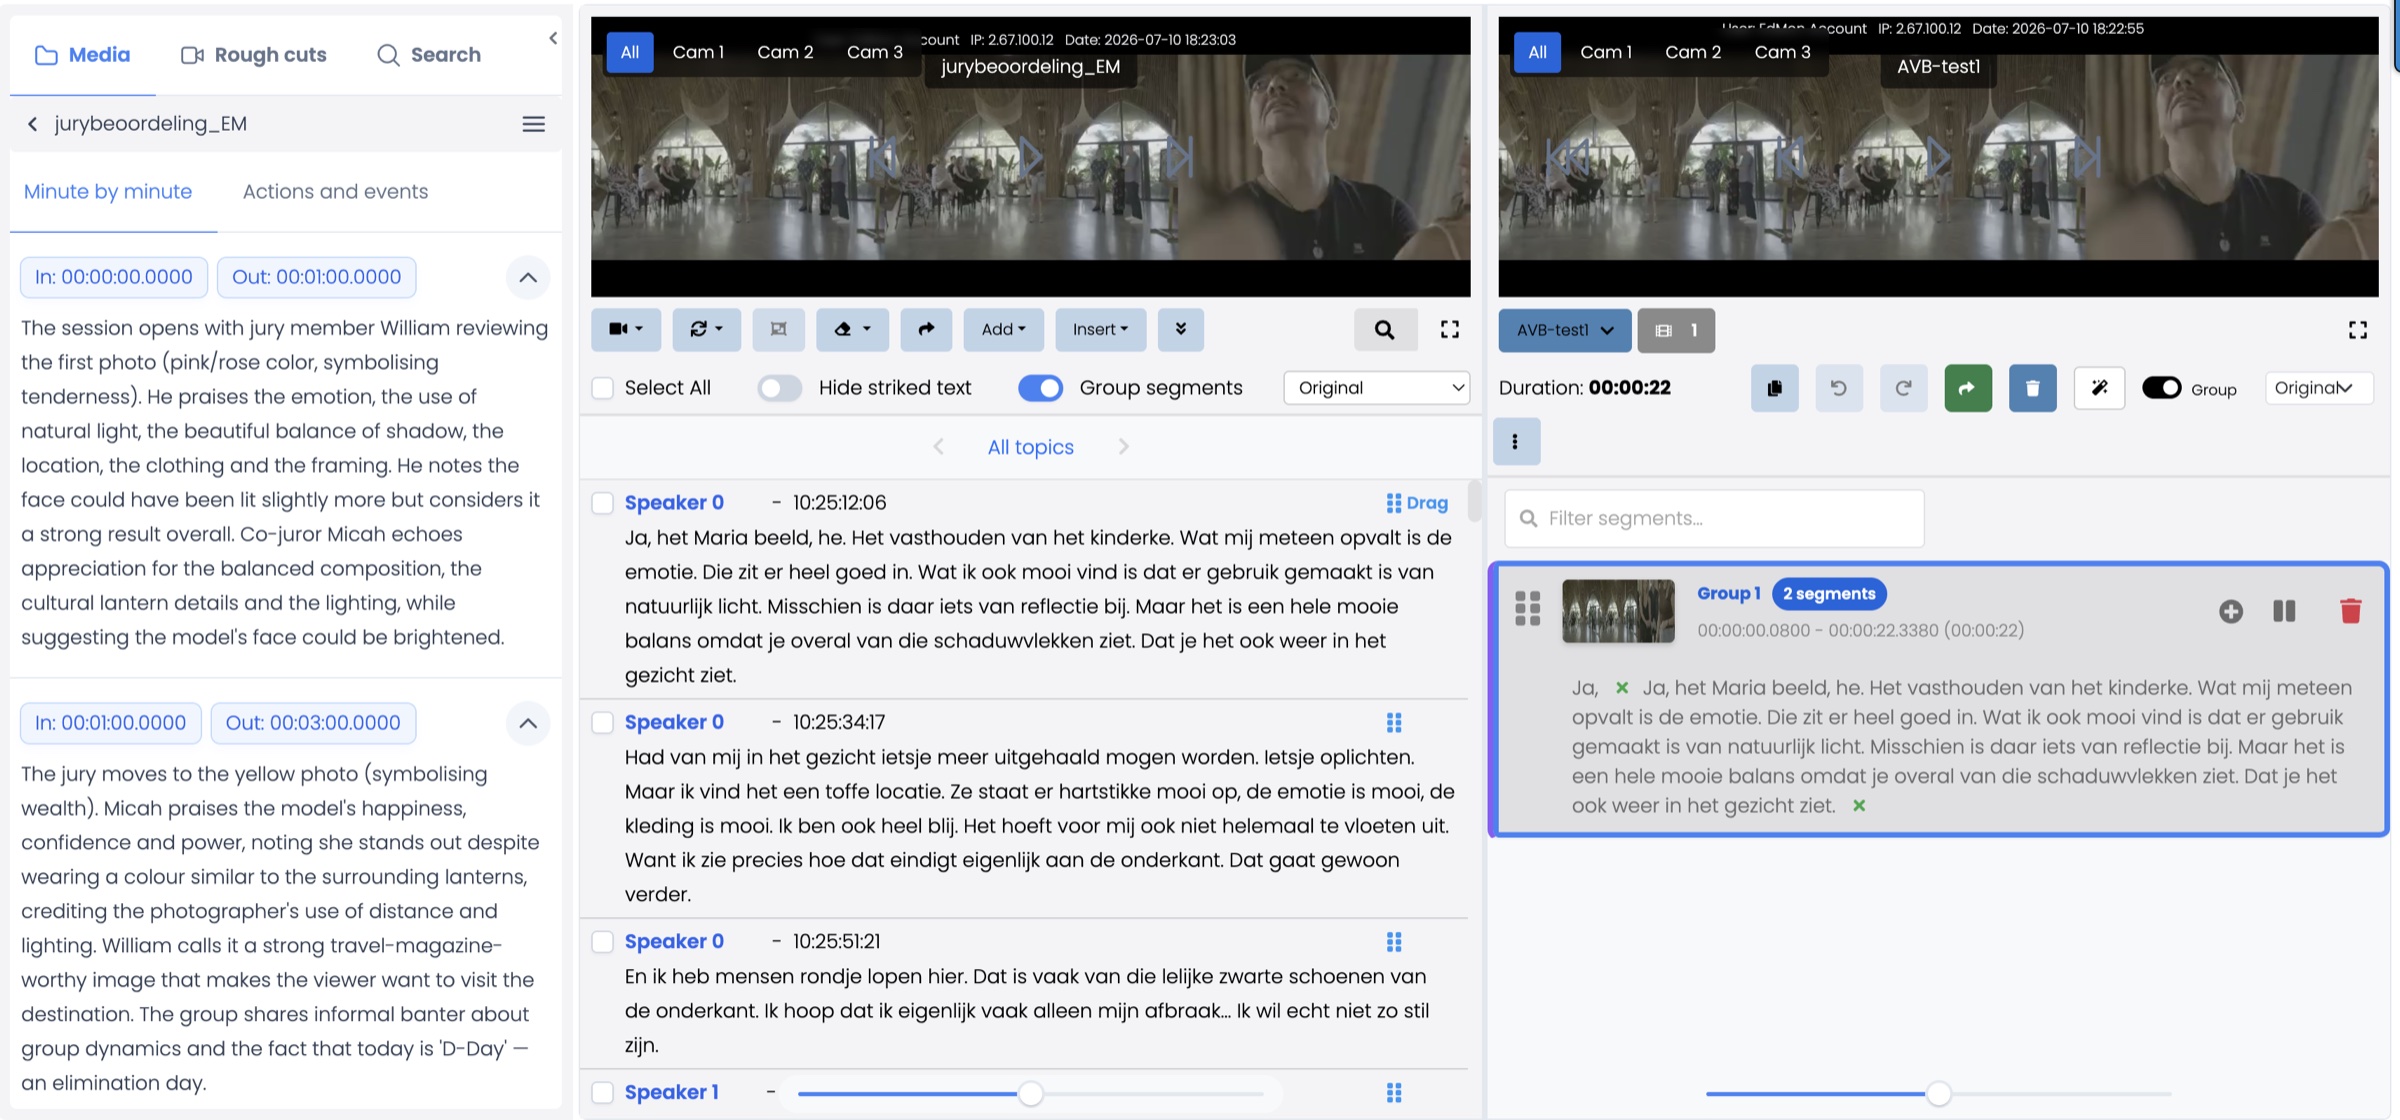Open the three-dot options menu under Duration
Viewport: 2400px width, 1120px height.
click(1516, 442)
